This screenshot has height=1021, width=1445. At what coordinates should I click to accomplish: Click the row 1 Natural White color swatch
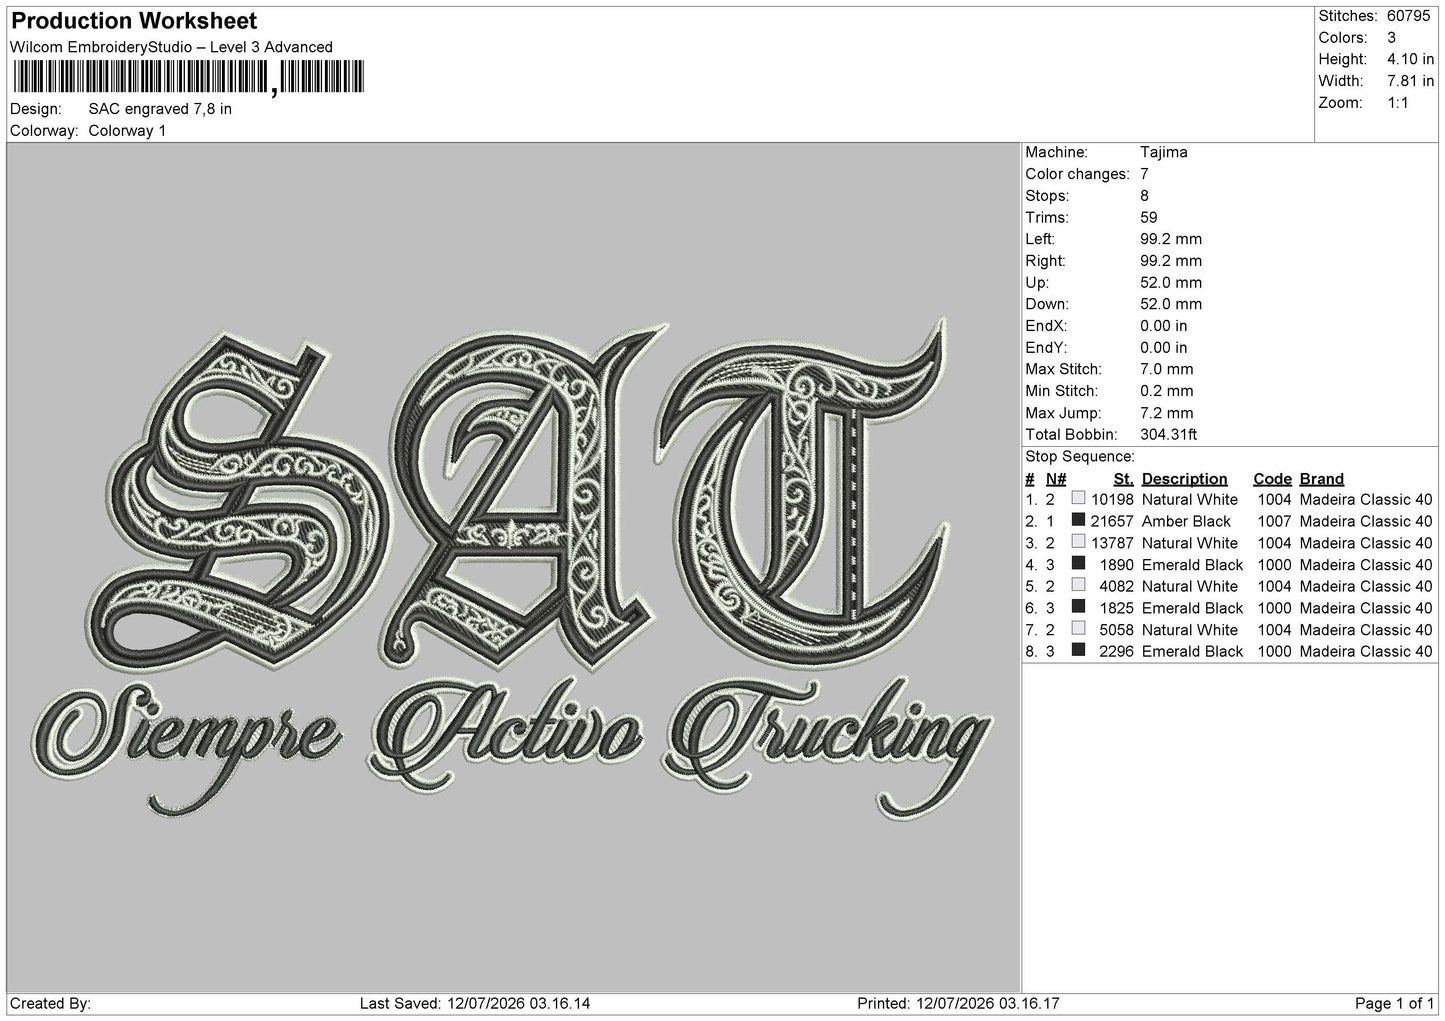(1078, 498)
